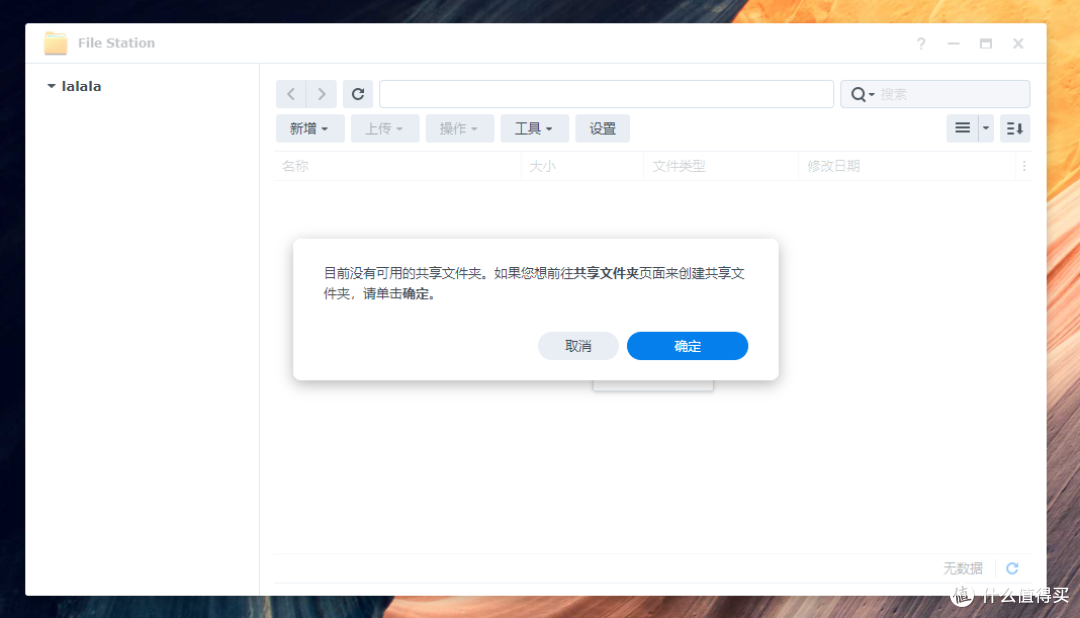The height and width of the screenshot is (618, 1080).
Task: Switch to list view mode icon
Action: [962, 128]
